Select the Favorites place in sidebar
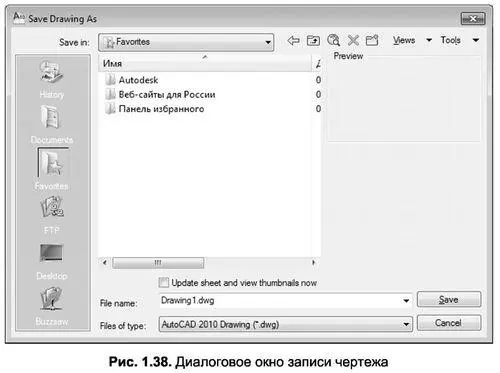 coord(52,169)
